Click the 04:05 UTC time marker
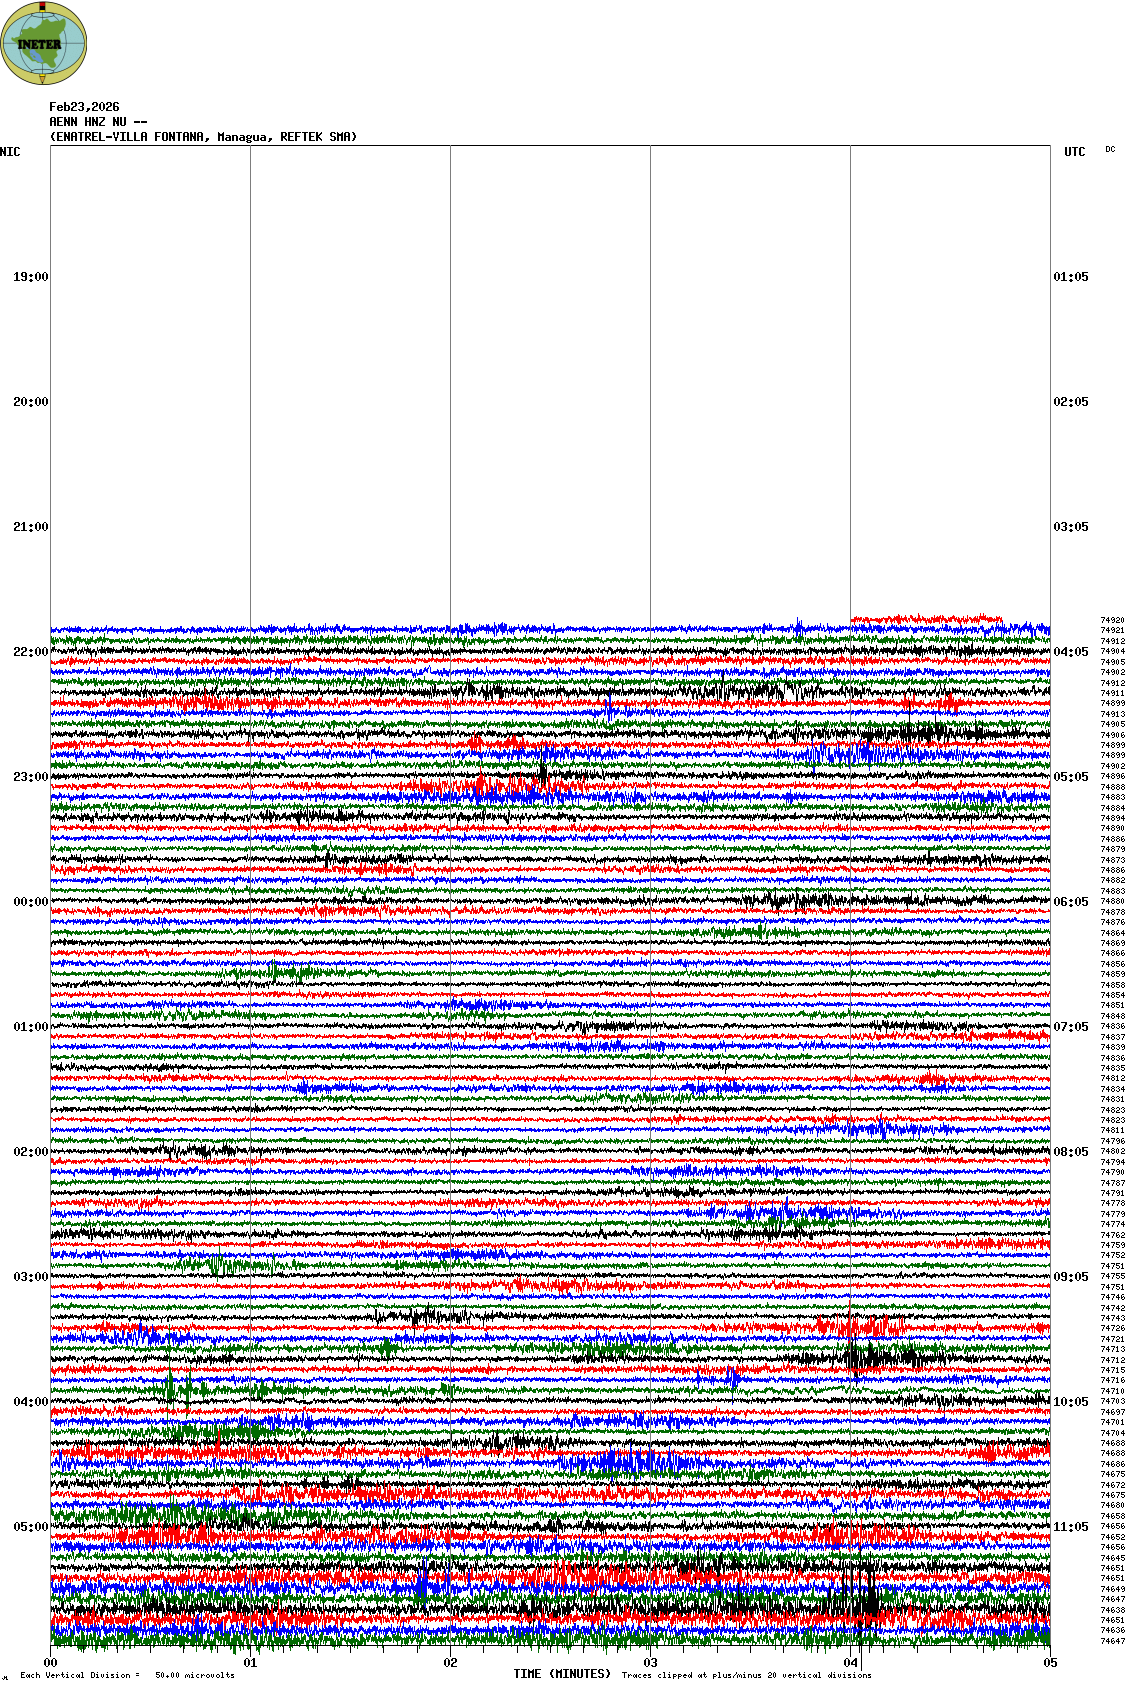1130x1689 pixels. pos(1070,652)
